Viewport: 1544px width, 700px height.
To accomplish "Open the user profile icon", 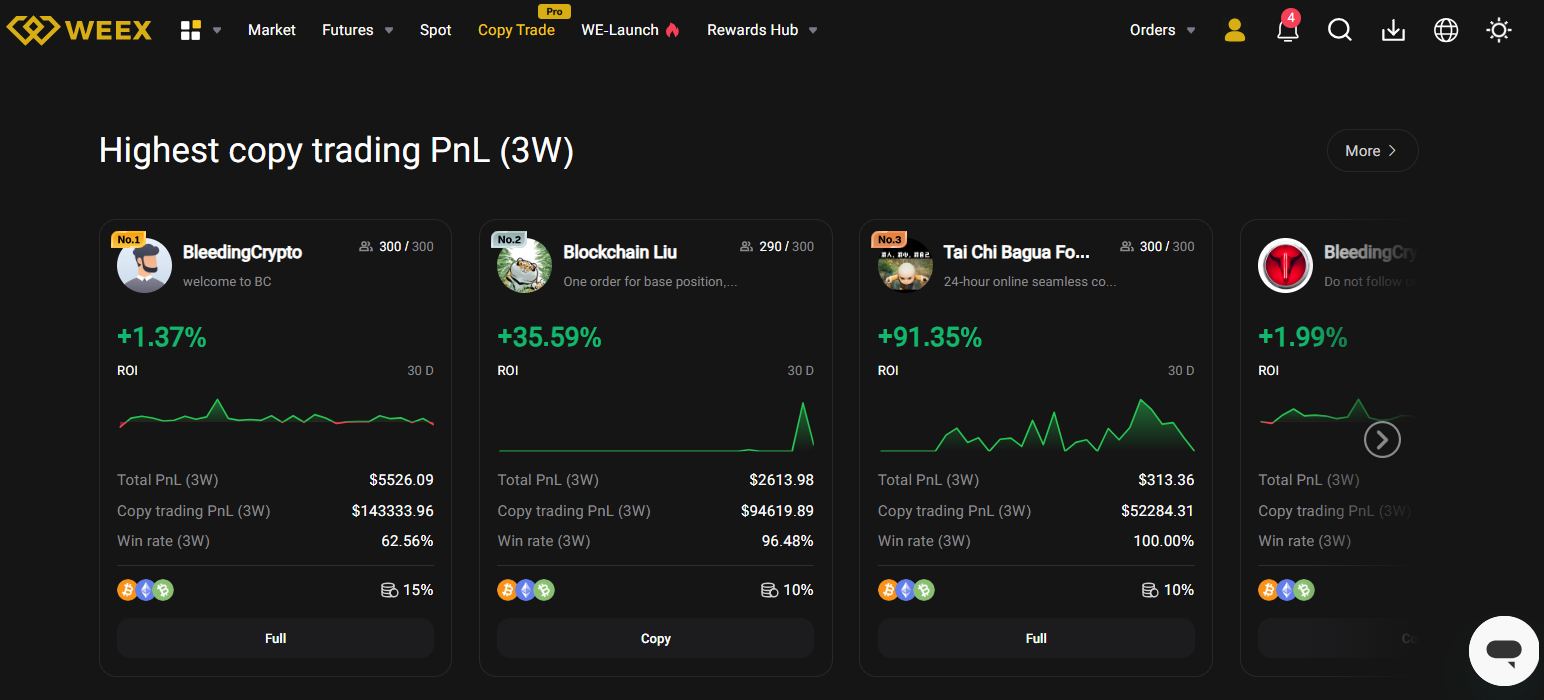I will click(x=1235, y=30).
